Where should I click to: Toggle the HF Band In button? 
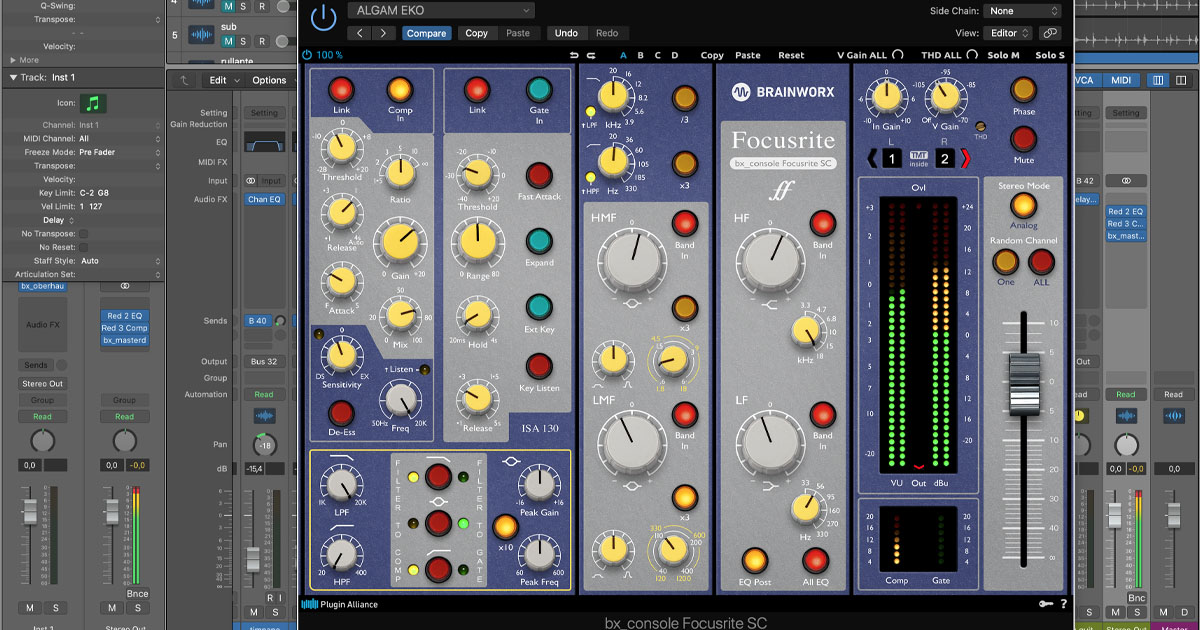(822, 223)
